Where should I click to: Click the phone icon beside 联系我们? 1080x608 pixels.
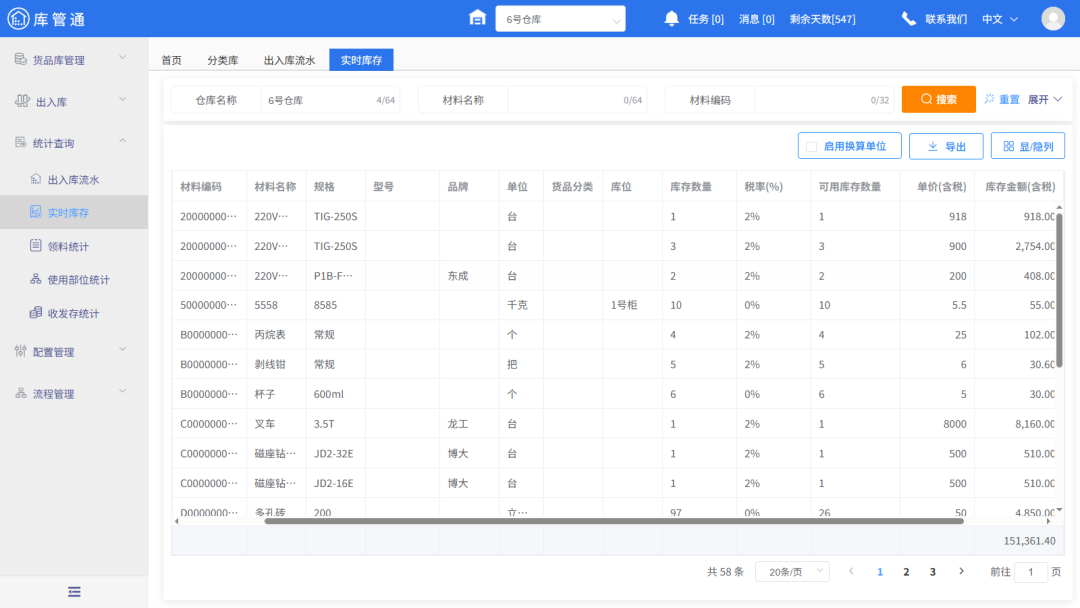pos(909,19)
